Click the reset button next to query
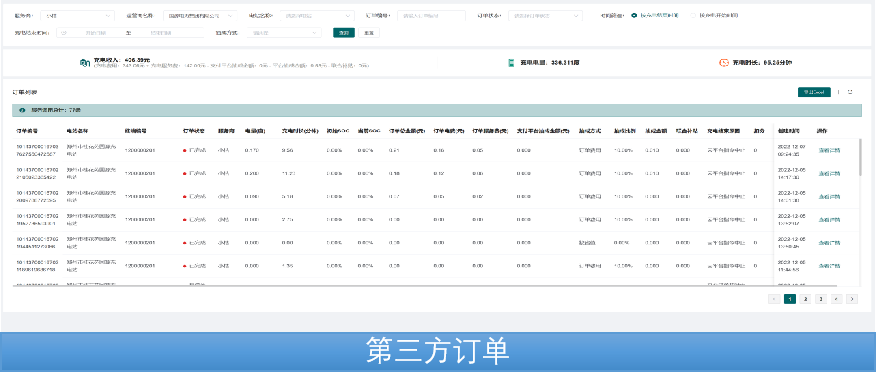The image size is (876, 372). 369,32
